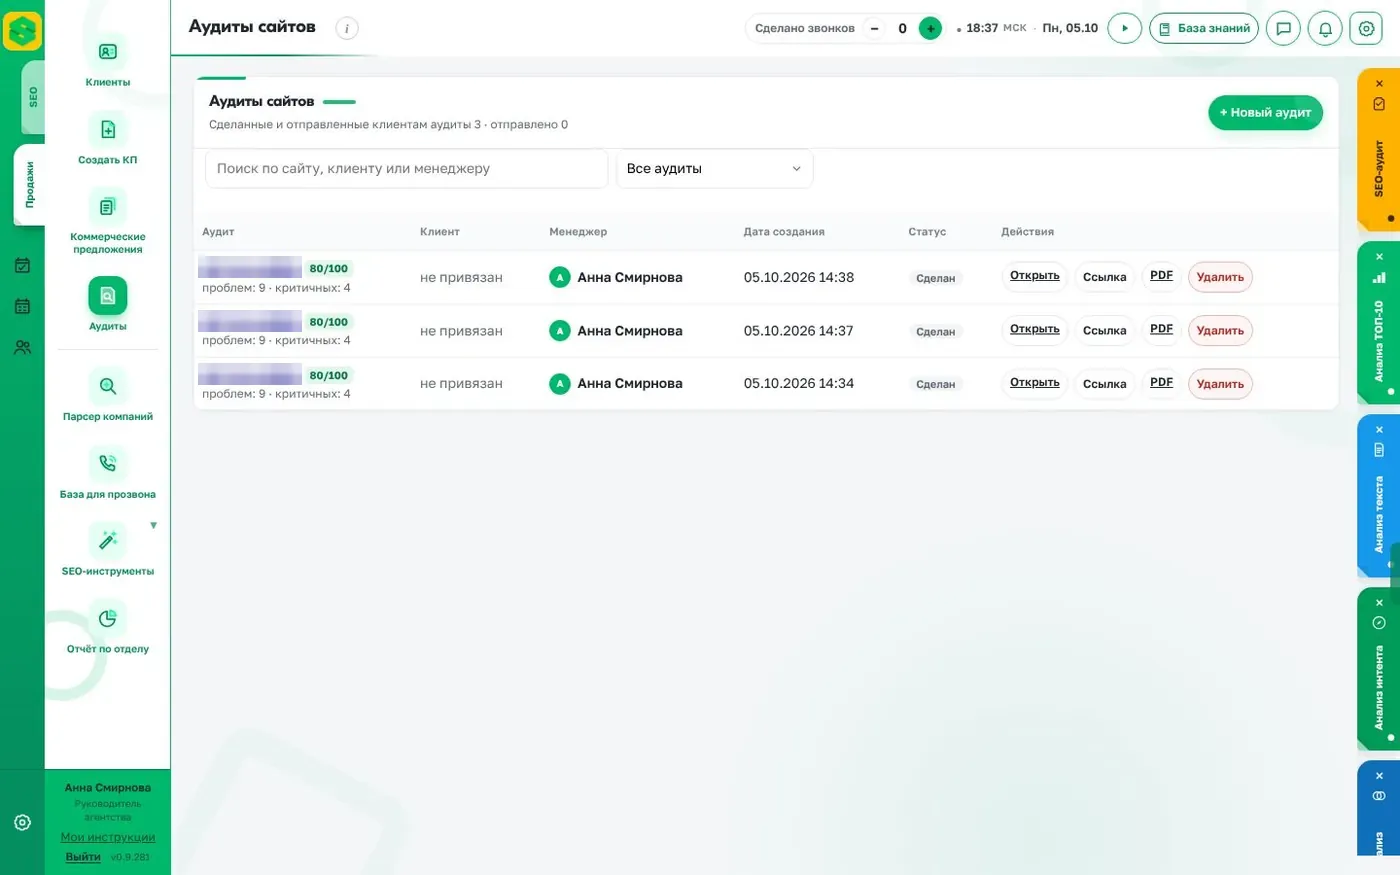Open the notifications bell
Image resolution: width=1400 pixels, height=875 pixels.
tap(1325, 28)
